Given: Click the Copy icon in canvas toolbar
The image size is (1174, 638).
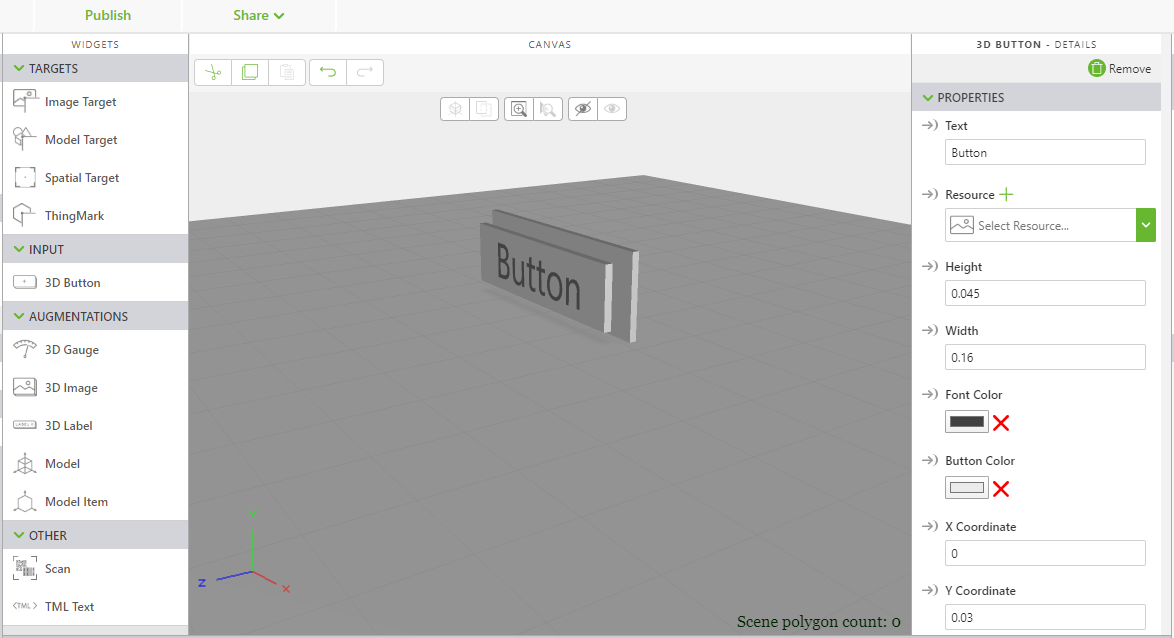Looking at the screenshot, I should coord(249,71).
